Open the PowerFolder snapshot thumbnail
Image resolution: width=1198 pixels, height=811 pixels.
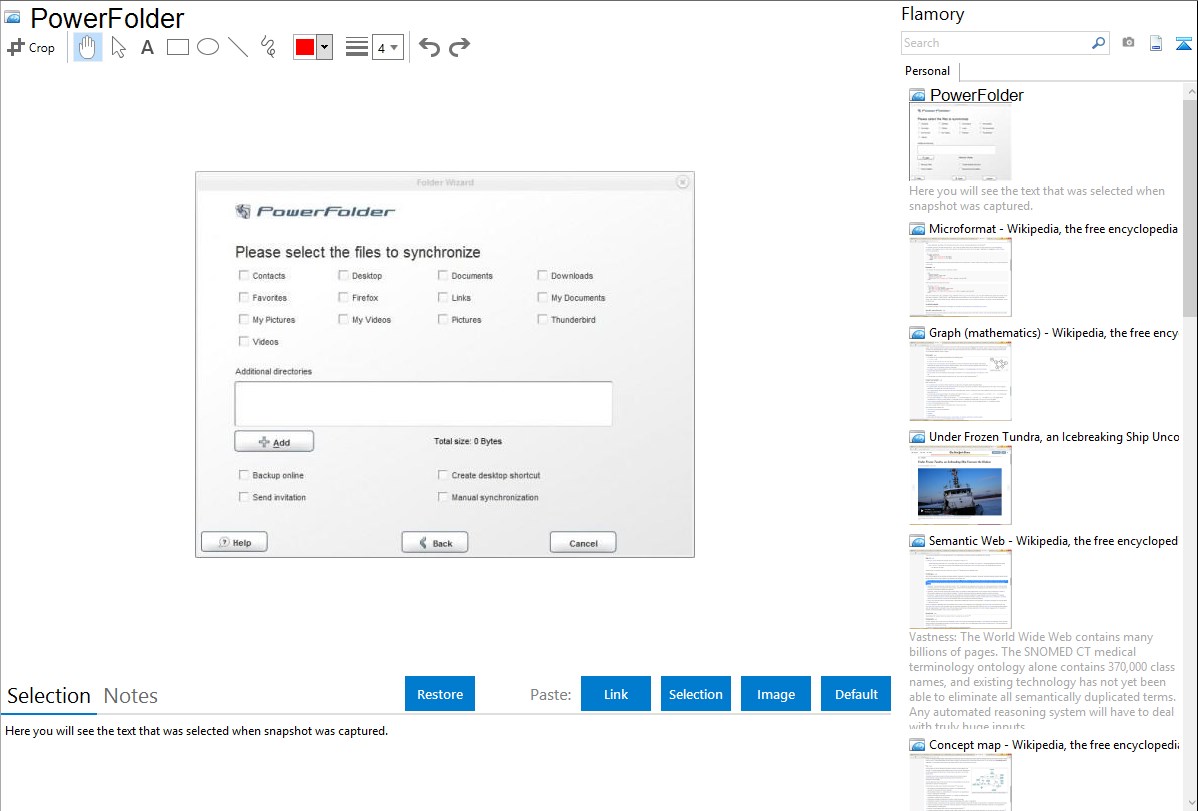(x=960, y=142)
